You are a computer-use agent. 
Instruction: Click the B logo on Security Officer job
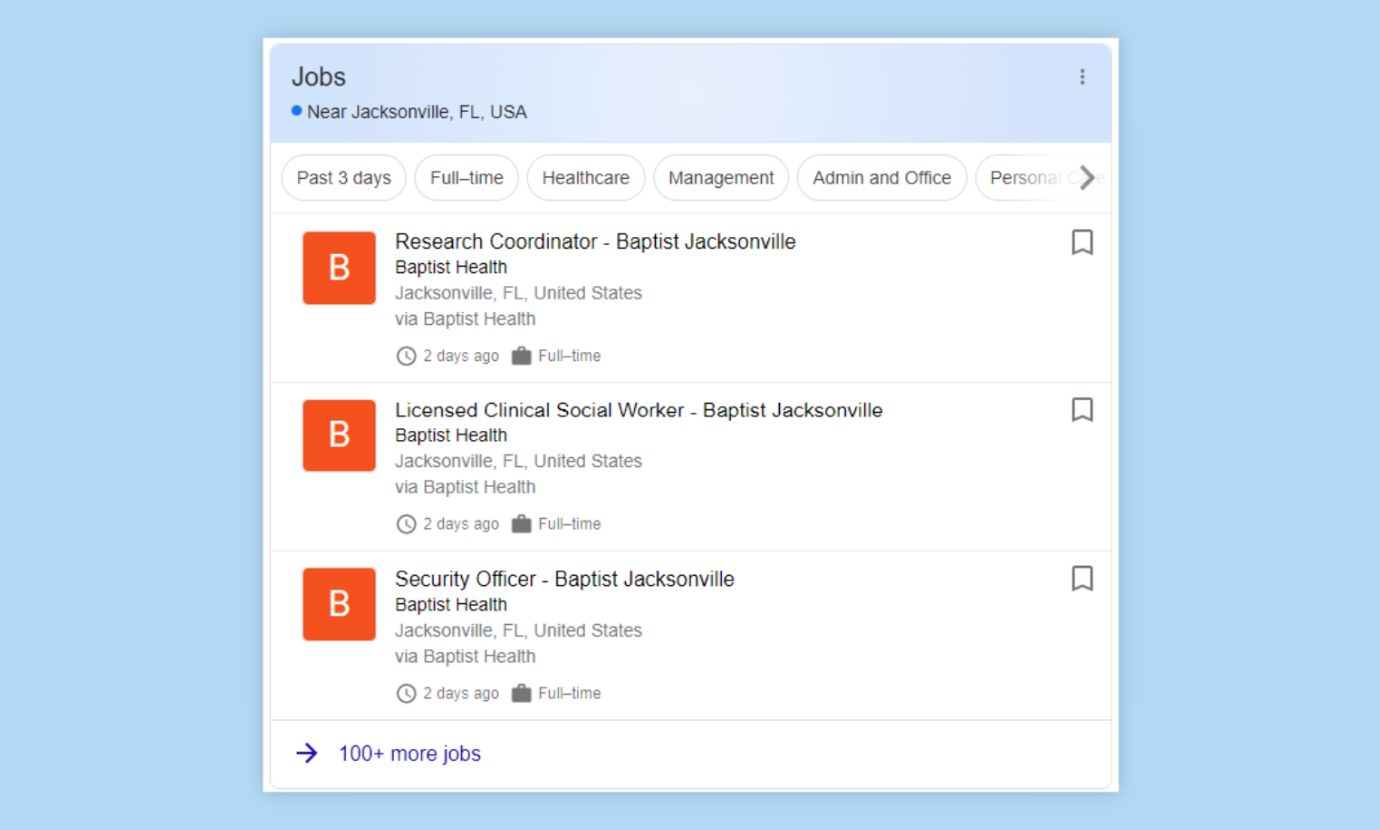pyautogui.click(x=339, y=604)
